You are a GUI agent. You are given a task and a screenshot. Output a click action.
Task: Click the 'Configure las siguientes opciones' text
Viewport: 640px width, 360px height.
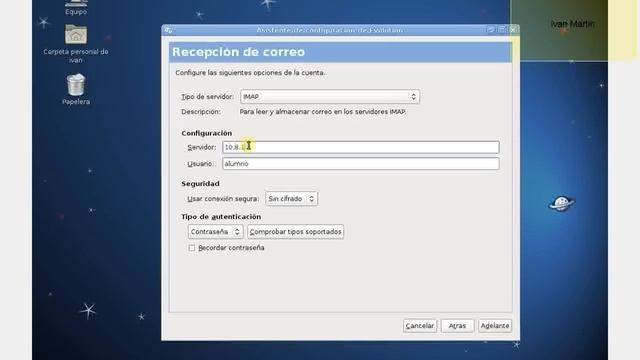(x=251, y=73)
